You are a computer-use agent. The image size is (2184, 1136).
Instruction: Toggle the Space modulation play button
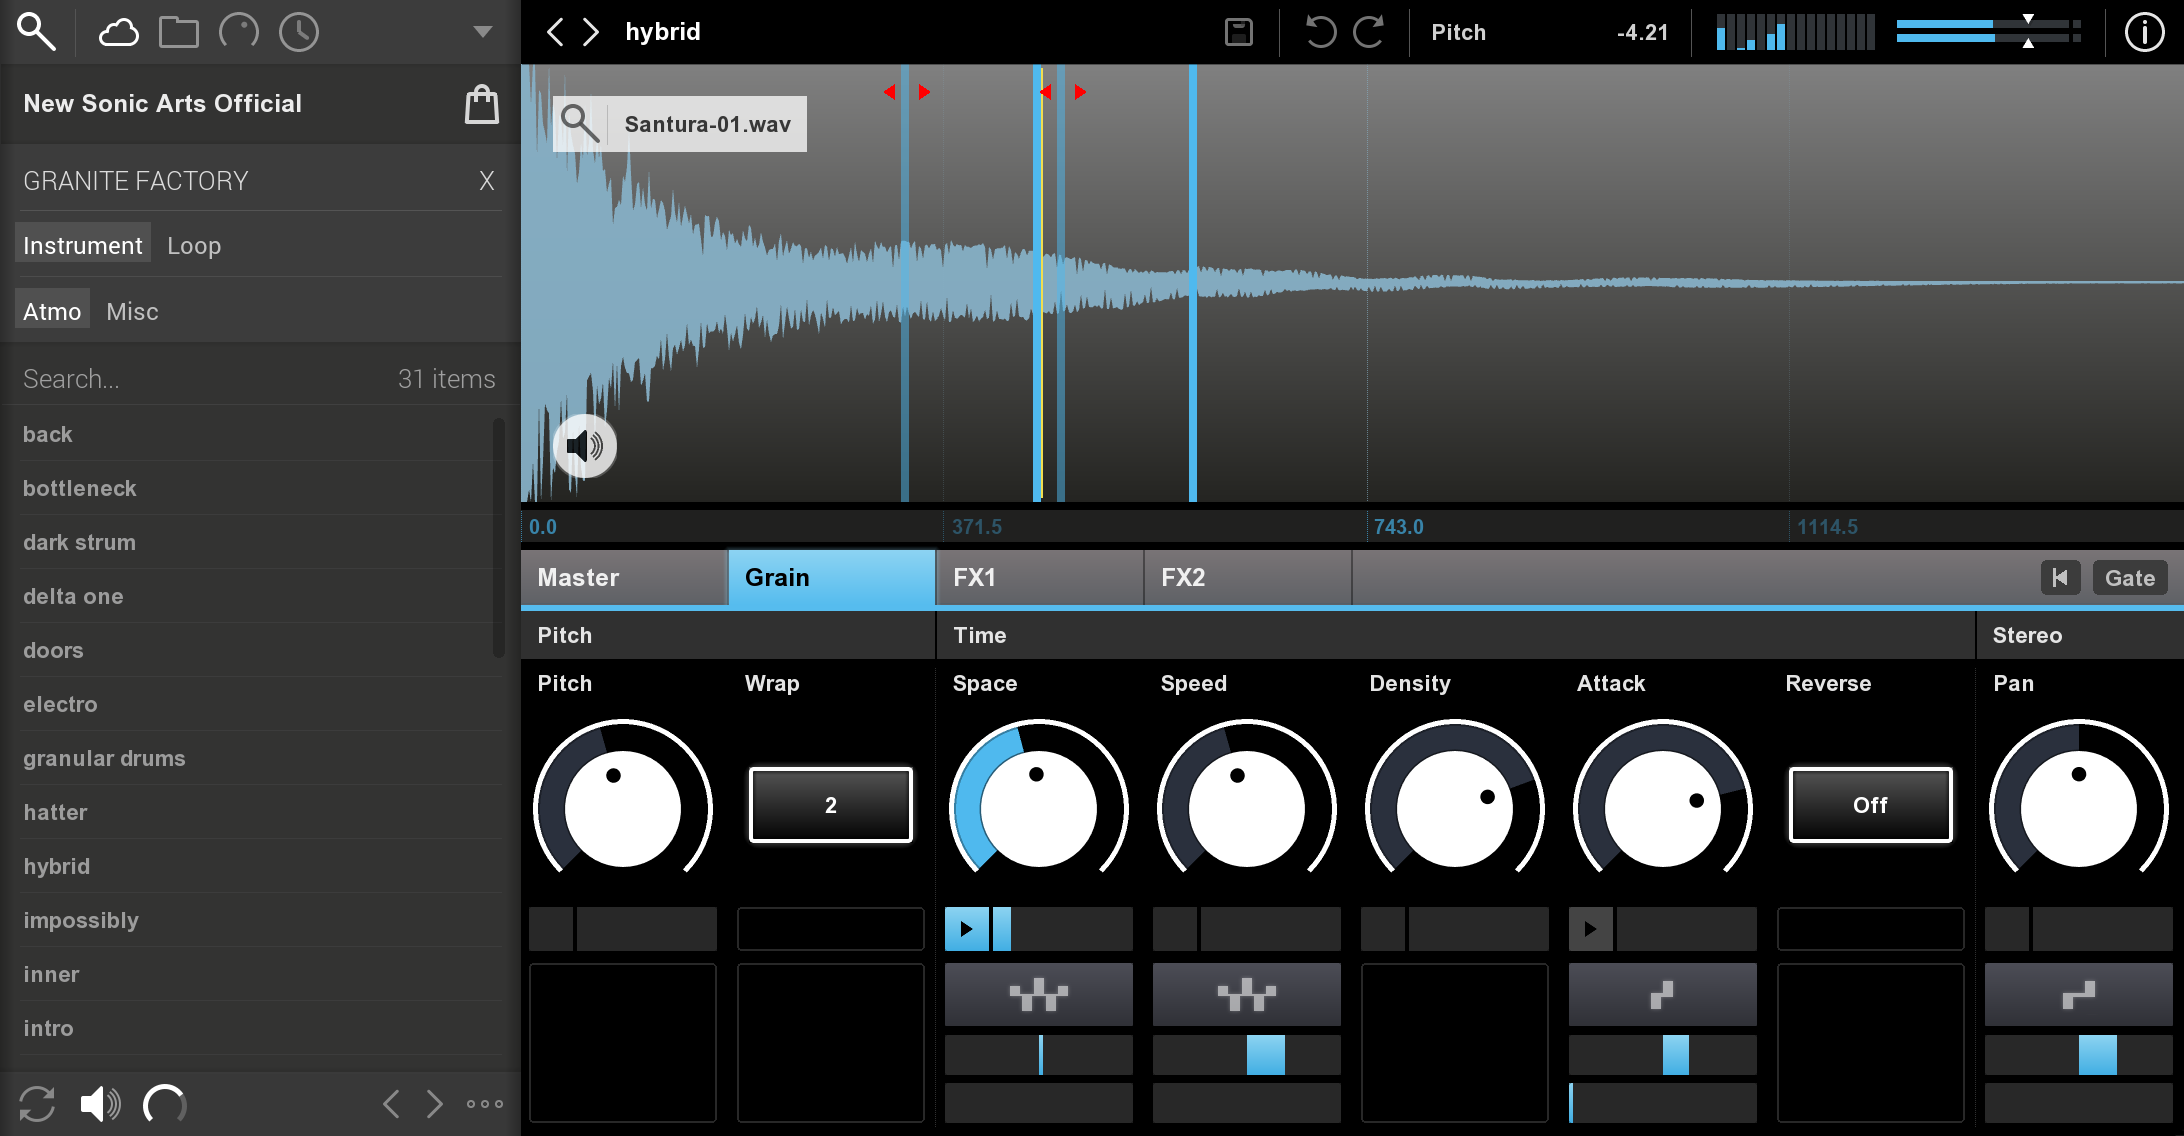coord(967,929)
